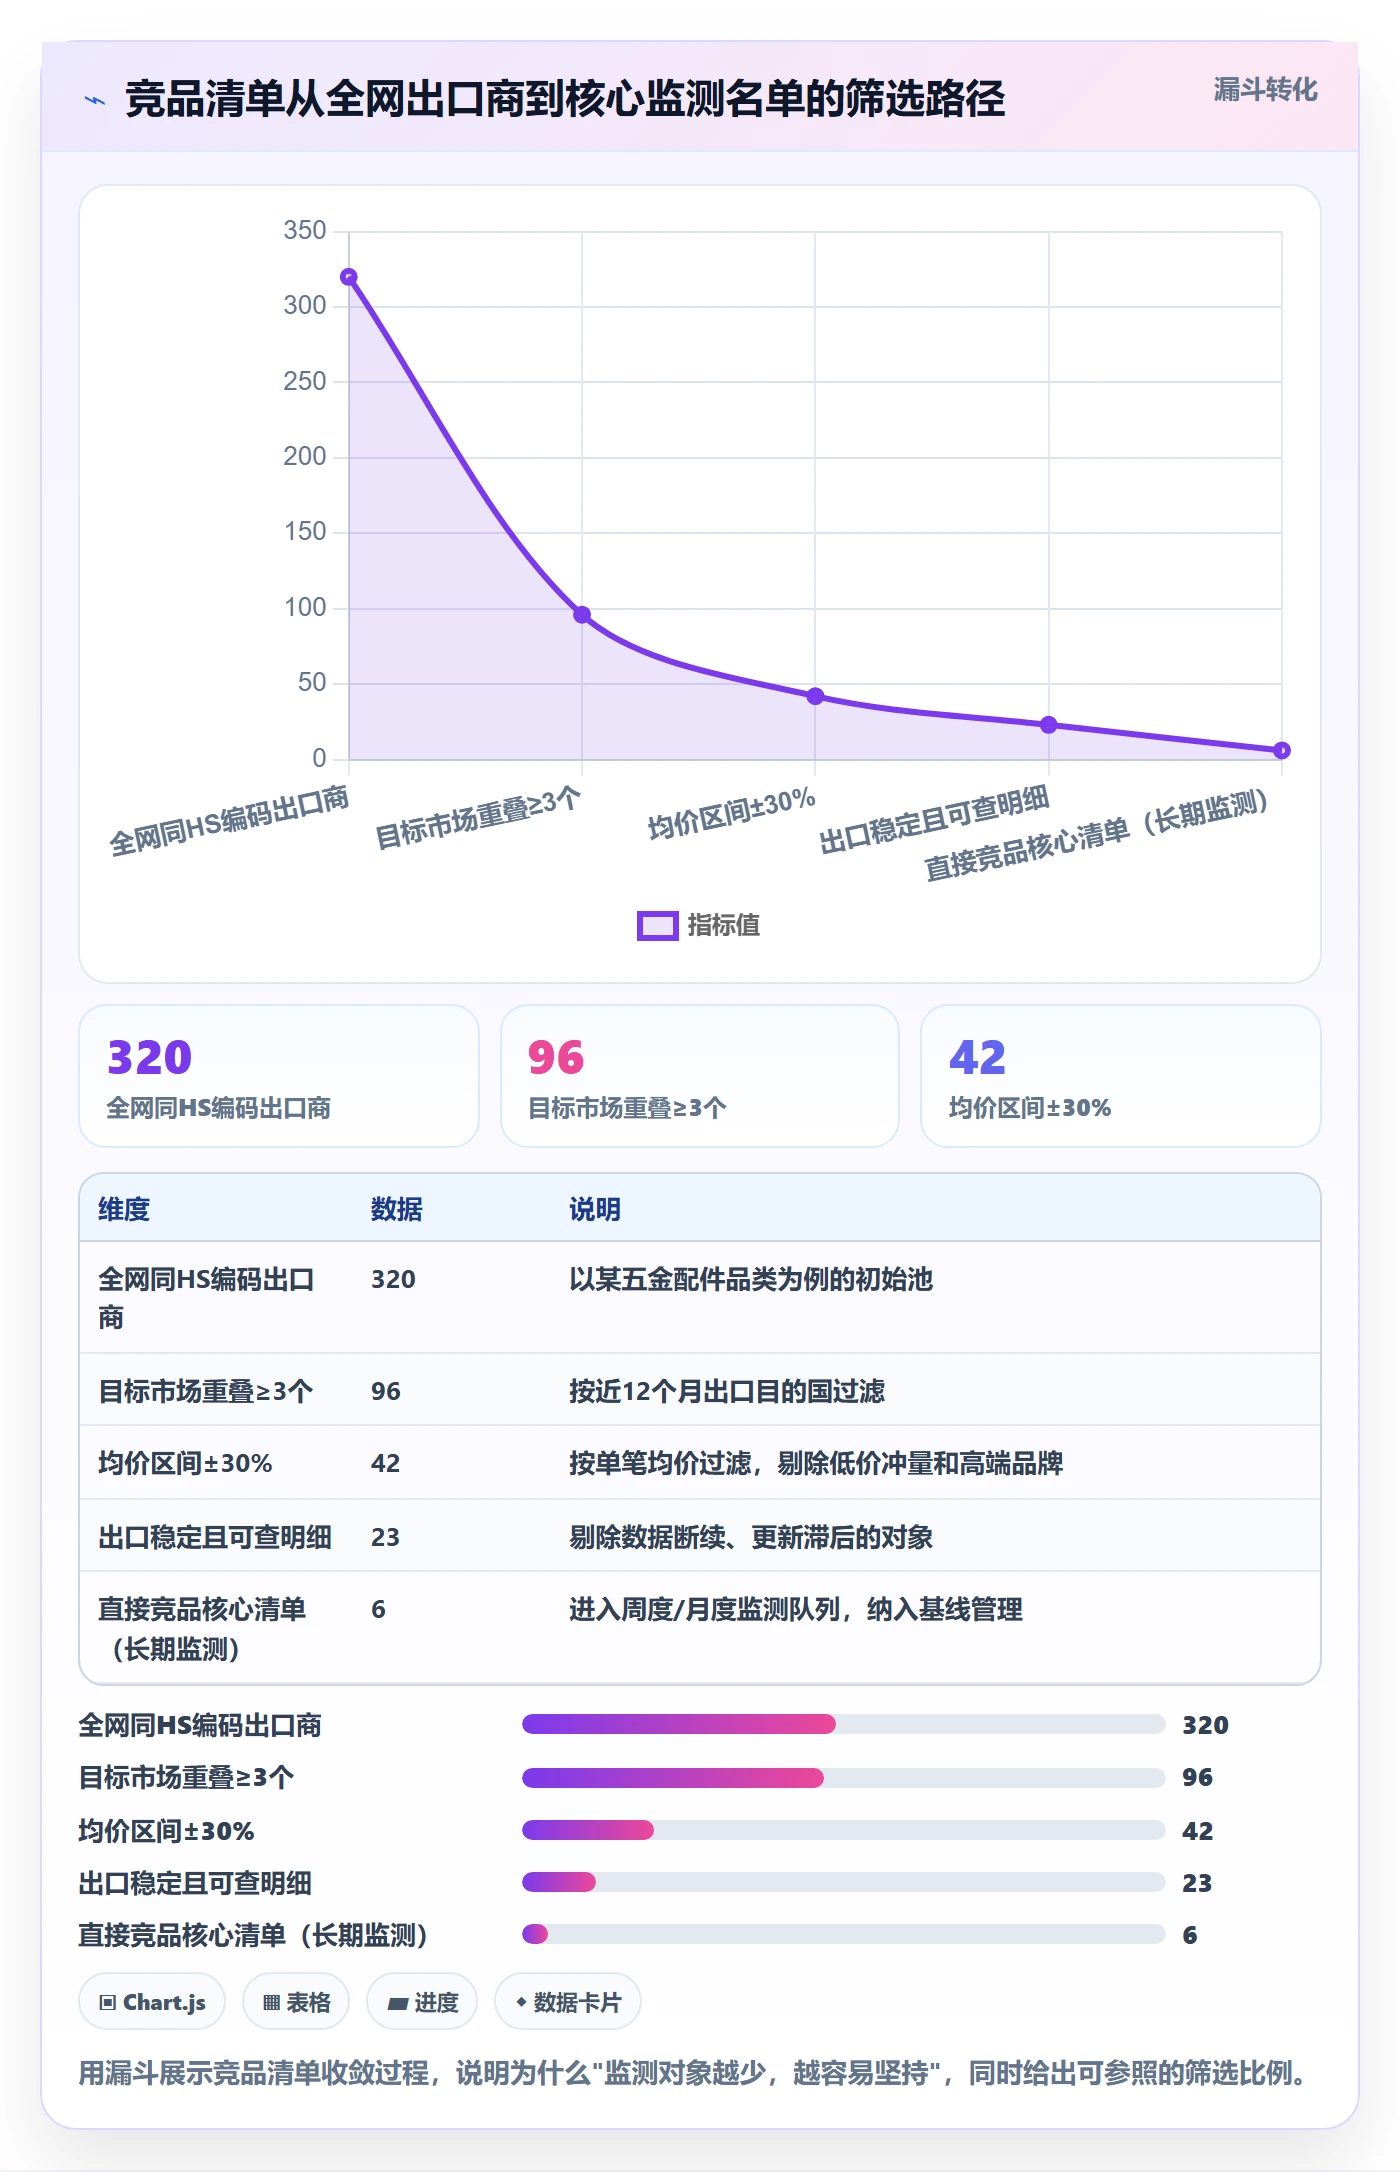Click table cell 按近12个月出口目的国过滤

[x=727, y=1391]
